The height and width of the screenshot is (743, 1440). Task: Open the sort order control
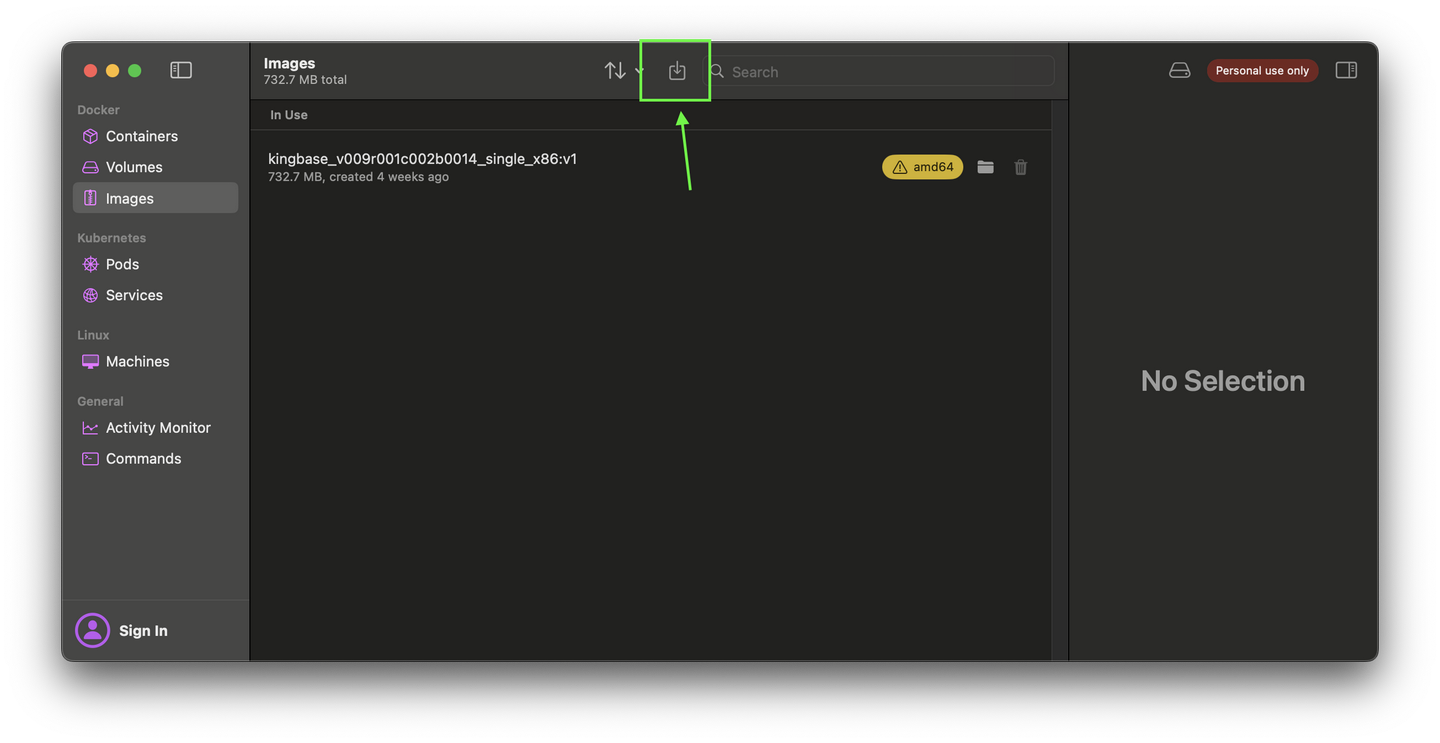615,70
